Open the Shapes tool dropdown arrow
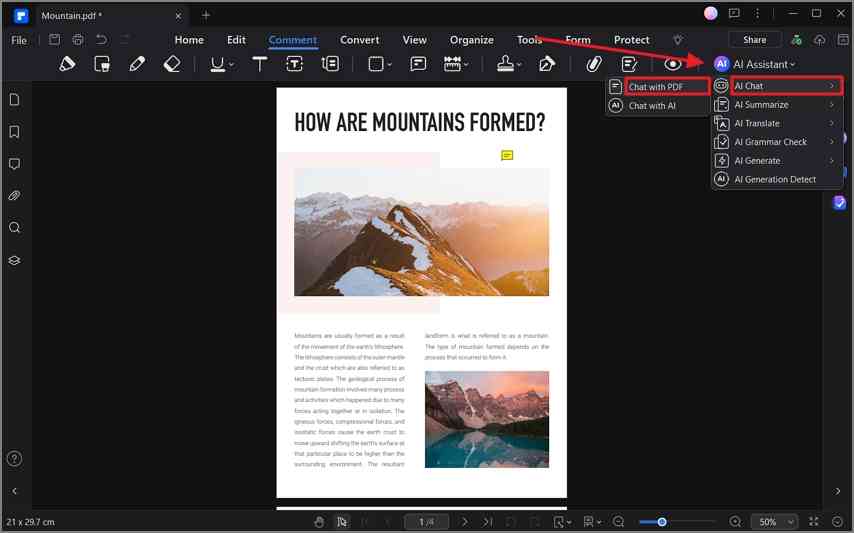This screenshot has width=854, height=533. pos(389,65)
